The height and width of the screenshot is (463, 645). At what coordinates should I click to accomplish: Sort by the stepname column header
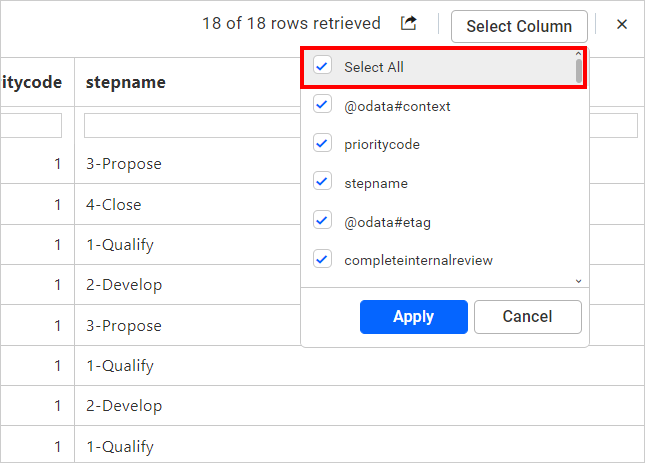click(x=125, y=82)
